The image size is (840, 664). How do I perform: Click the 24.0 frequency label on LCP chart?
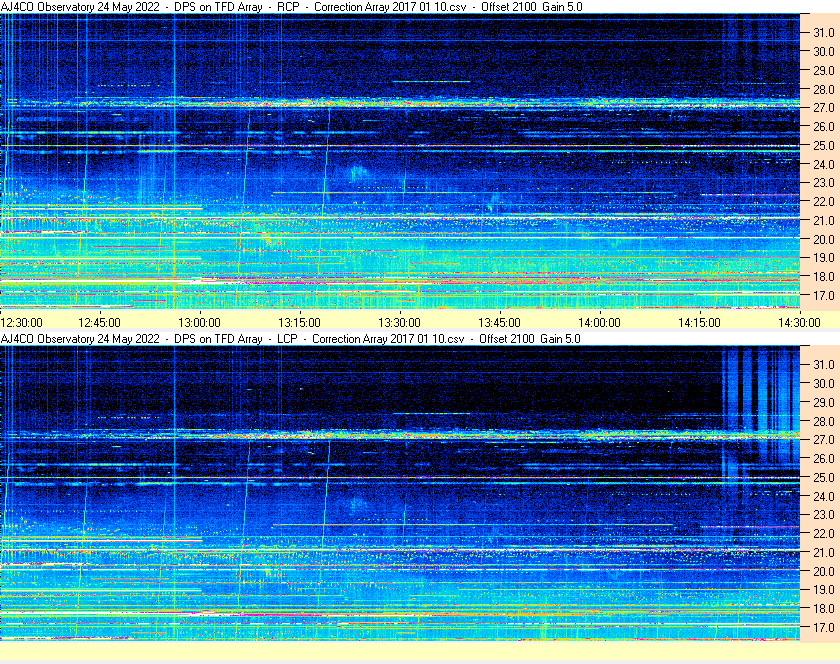click(x=824, y=496)
